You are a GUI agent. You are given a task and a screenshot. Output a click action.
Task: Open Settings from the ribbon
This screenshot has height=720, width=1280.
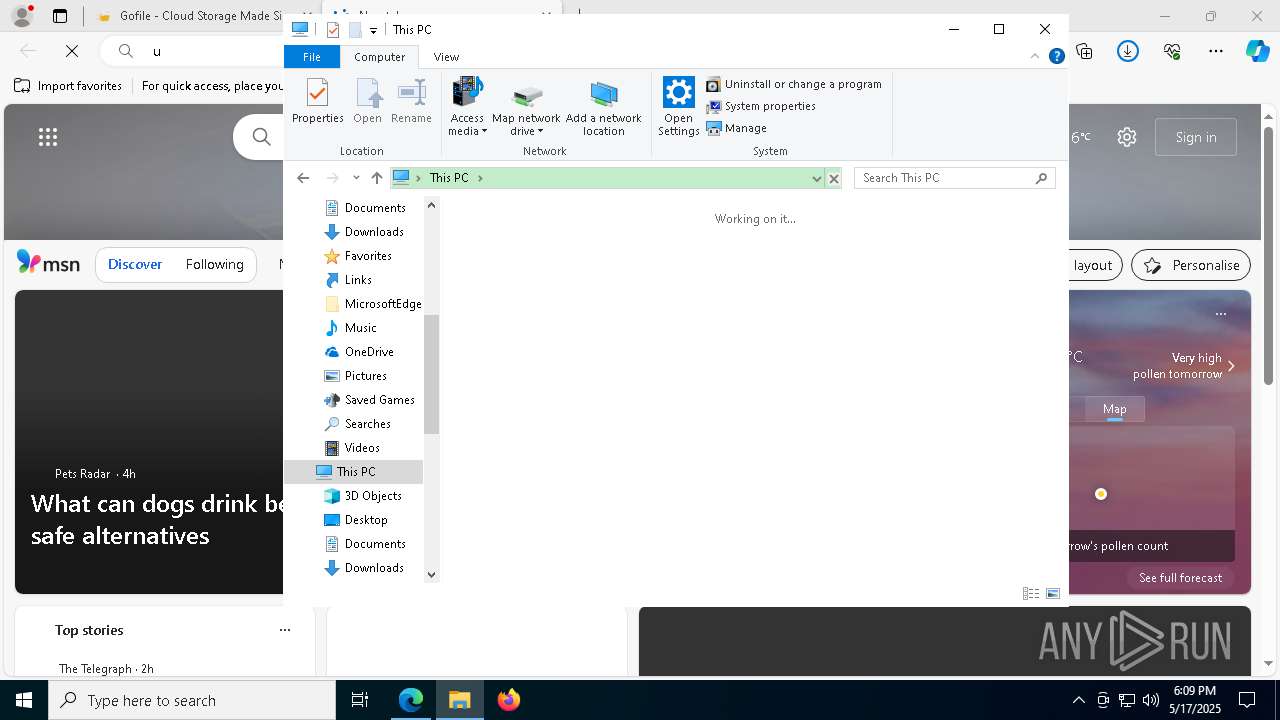click(678, 107)
